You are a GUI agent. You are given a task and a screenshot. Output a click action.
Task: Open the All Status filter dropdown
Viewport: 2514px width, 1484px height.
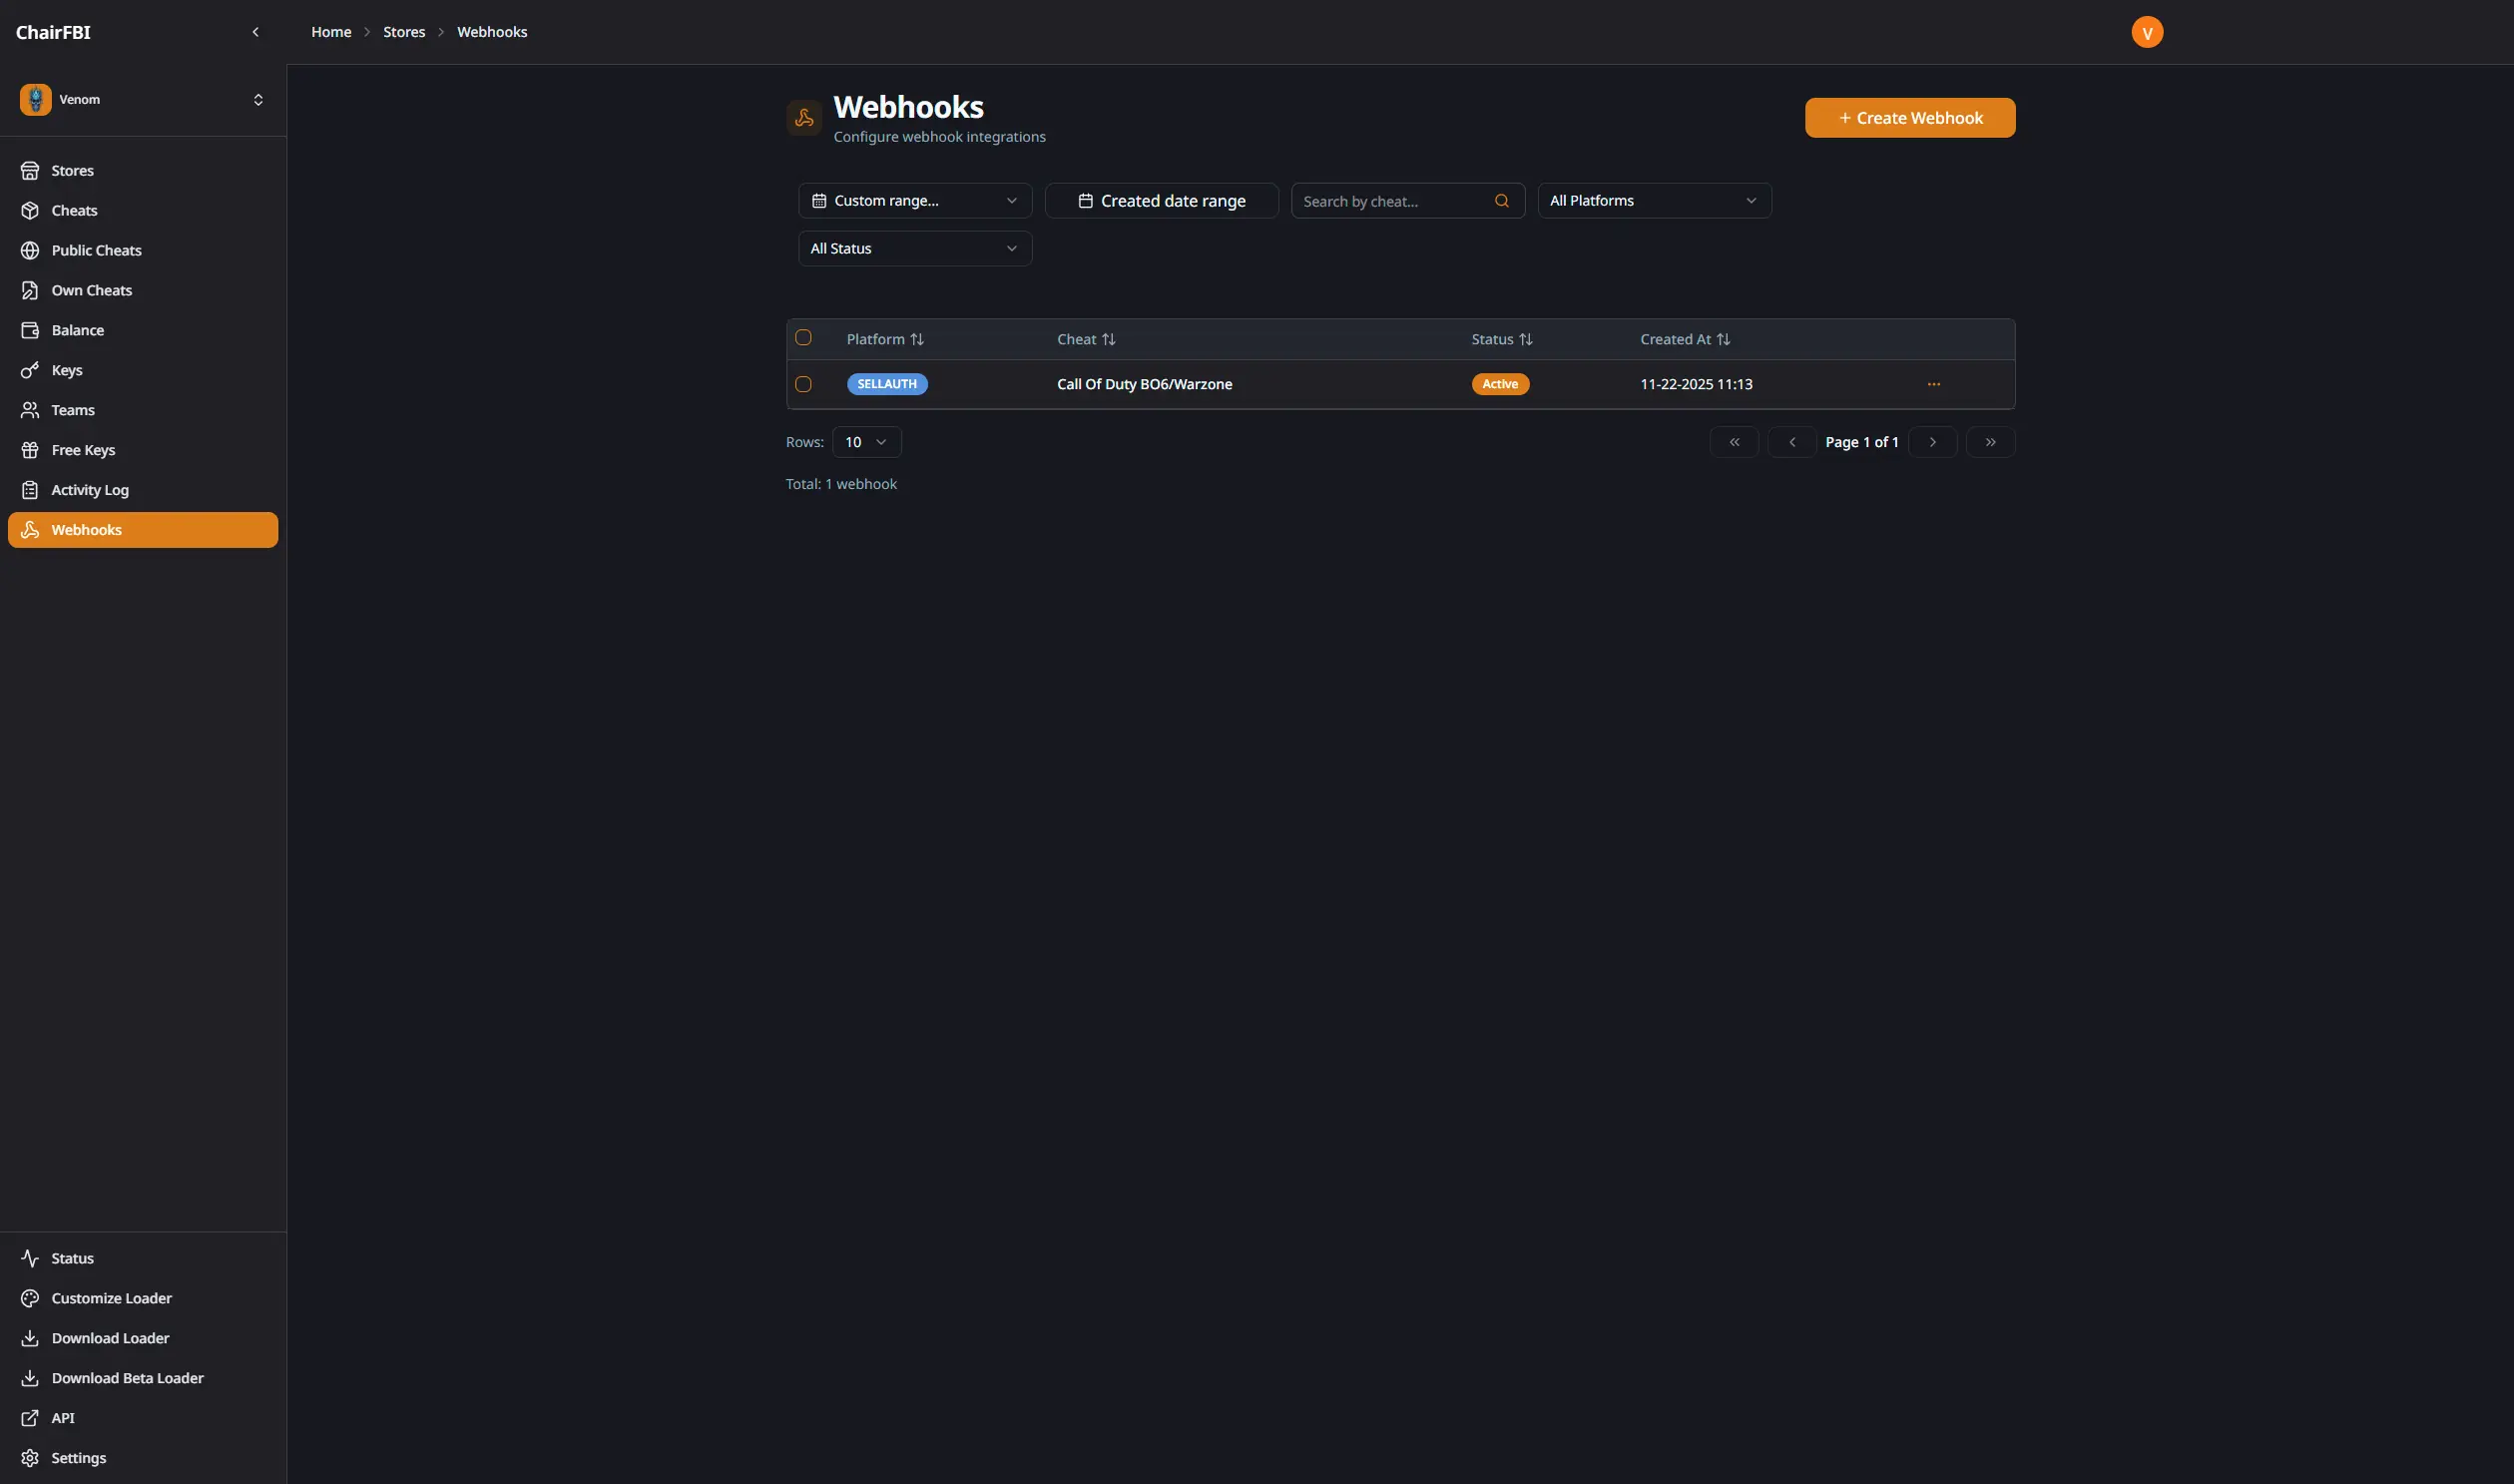pos(913,248)
